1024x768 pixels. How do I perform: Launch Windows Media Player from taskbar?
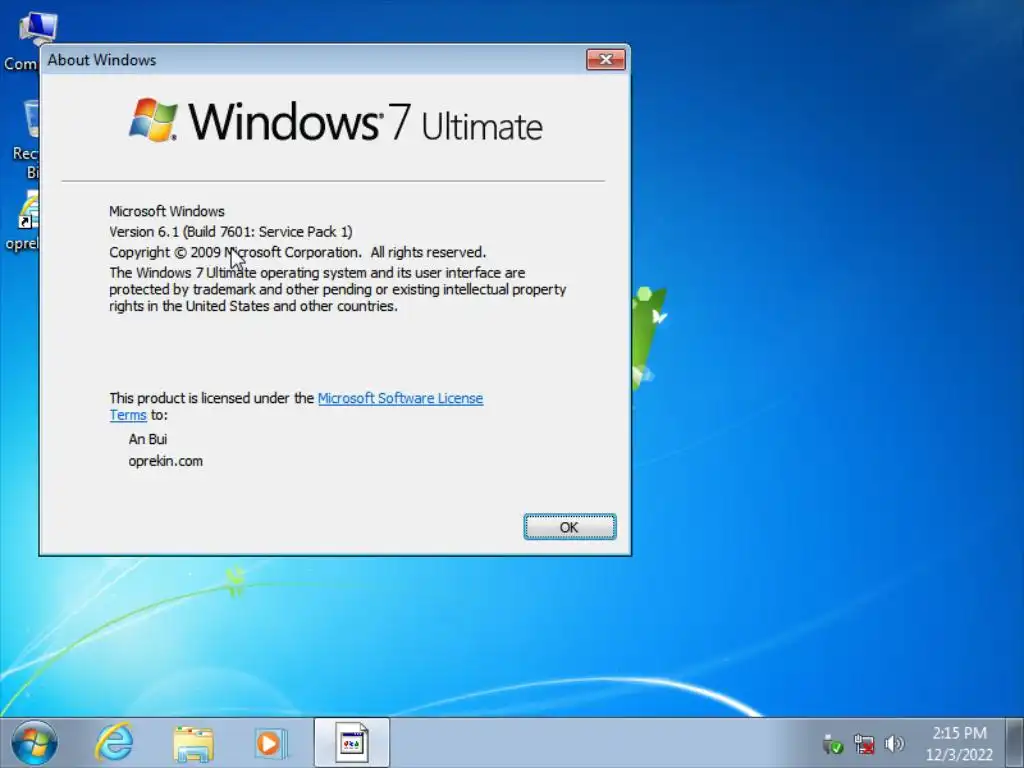pos(270,743)
